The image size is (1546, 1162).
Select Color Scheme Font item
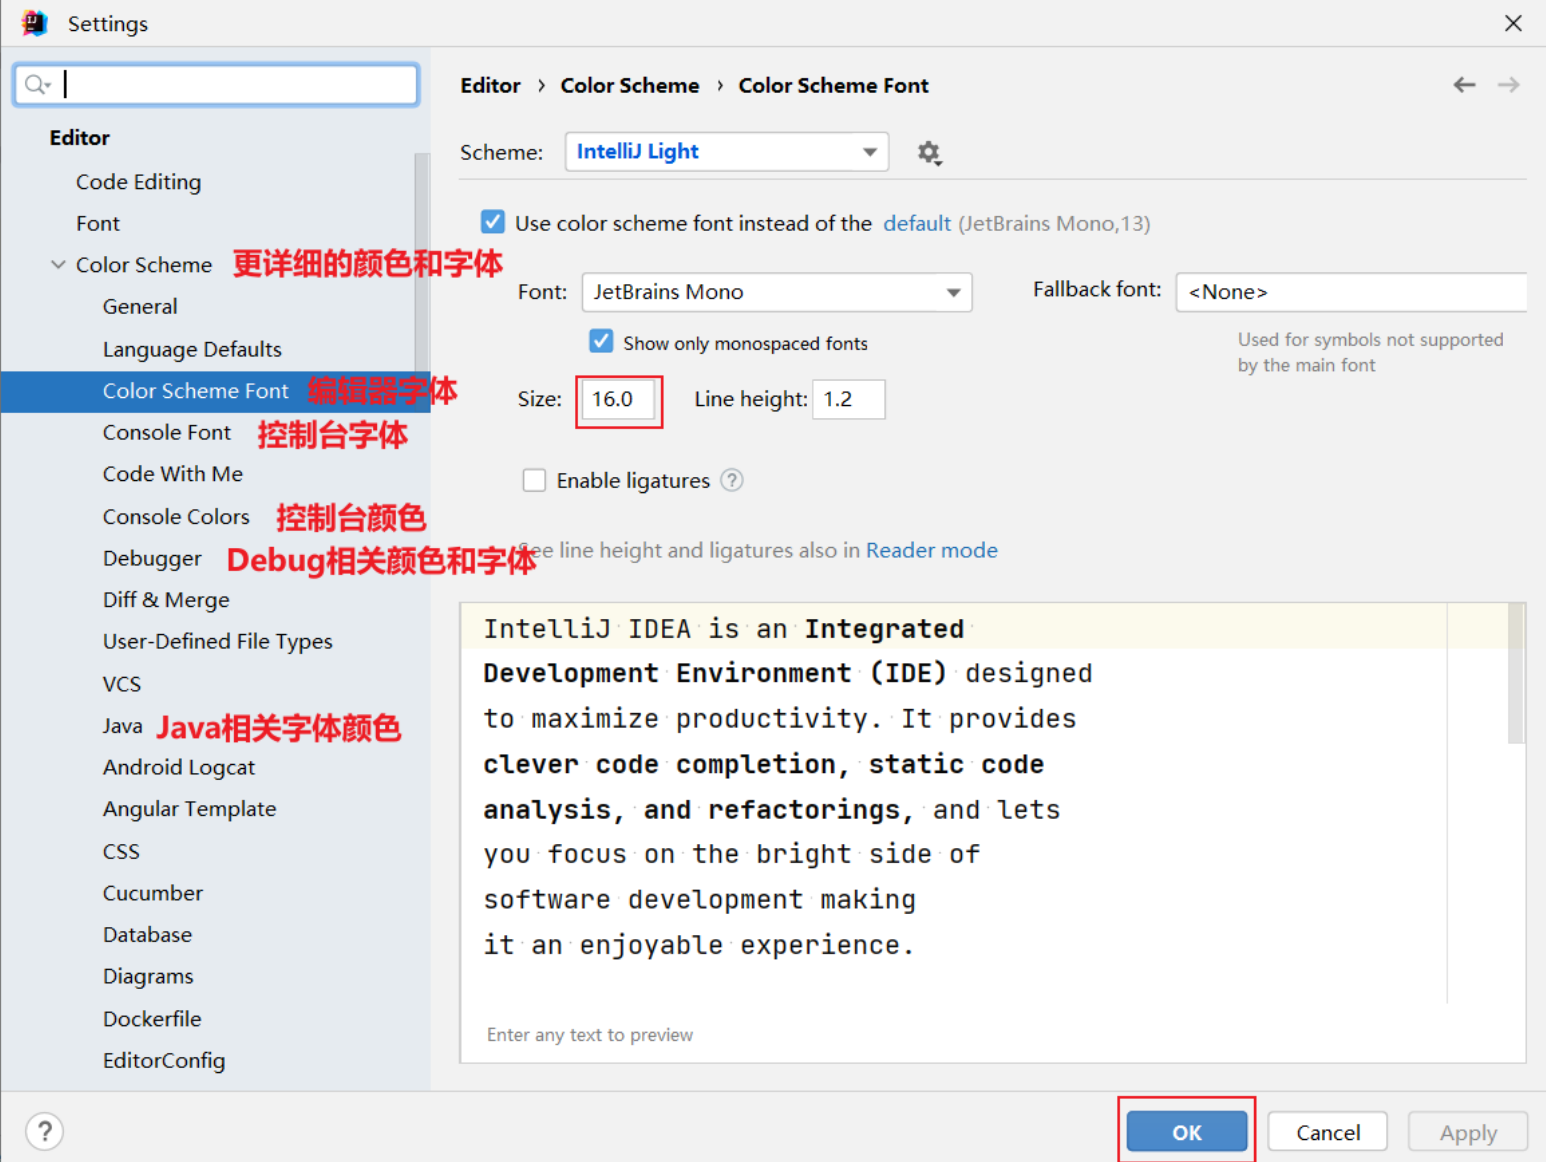(195, 391)
